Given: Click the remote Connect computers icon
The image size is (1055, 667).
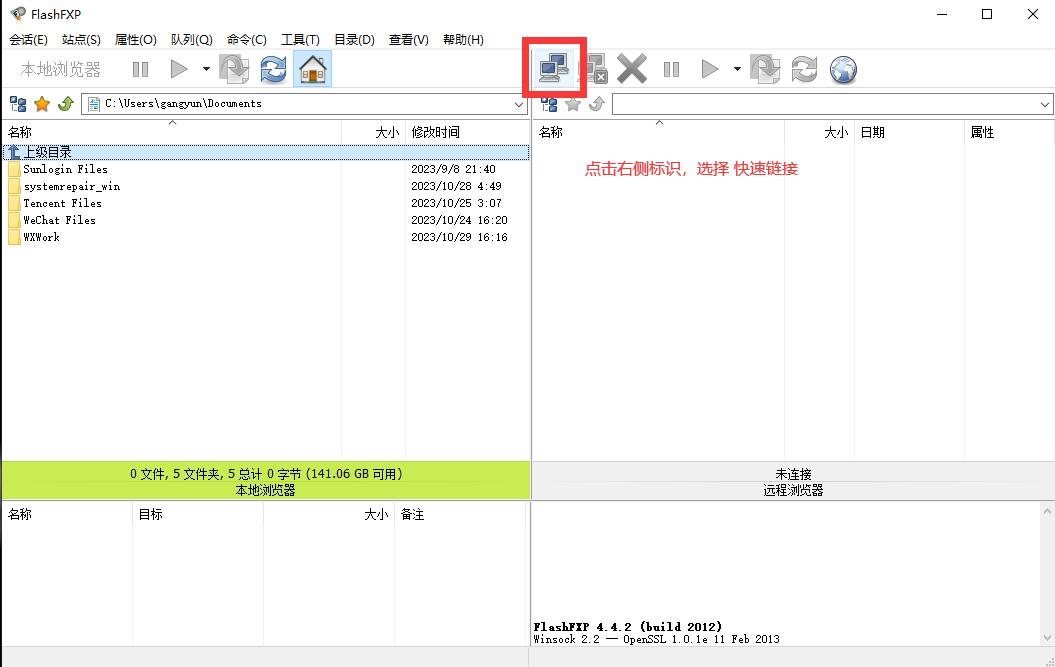Looking at the screenshot, I should [x=554, y=69].
